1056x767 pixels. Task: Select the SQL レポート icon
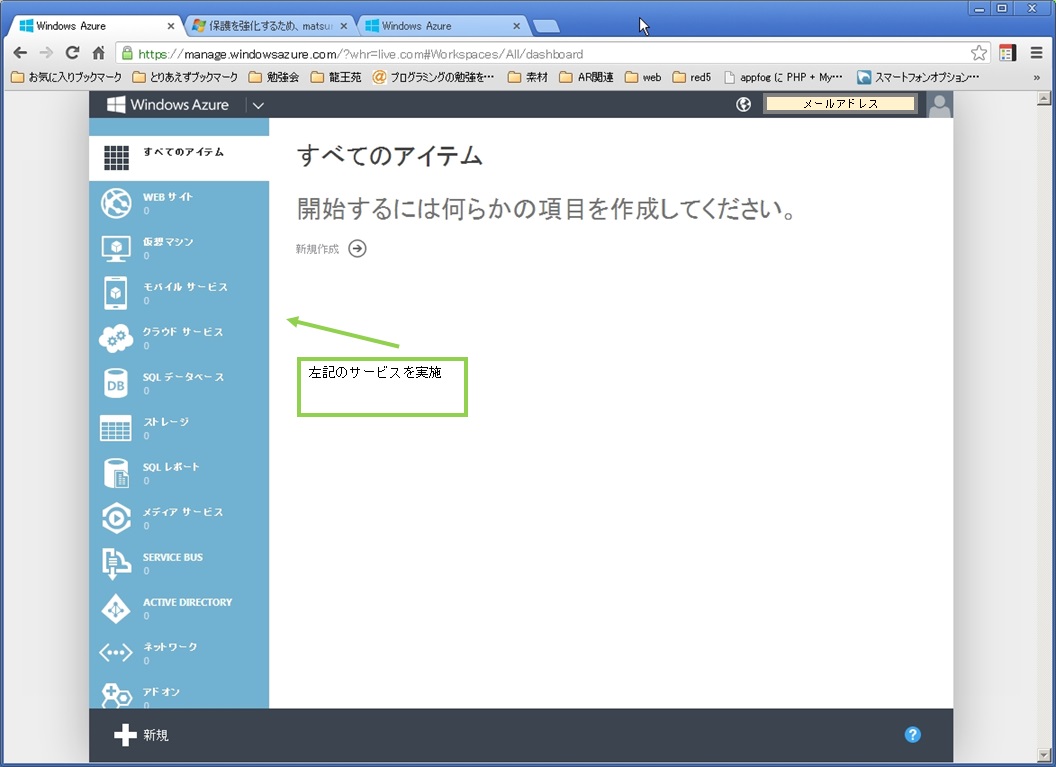116,473
